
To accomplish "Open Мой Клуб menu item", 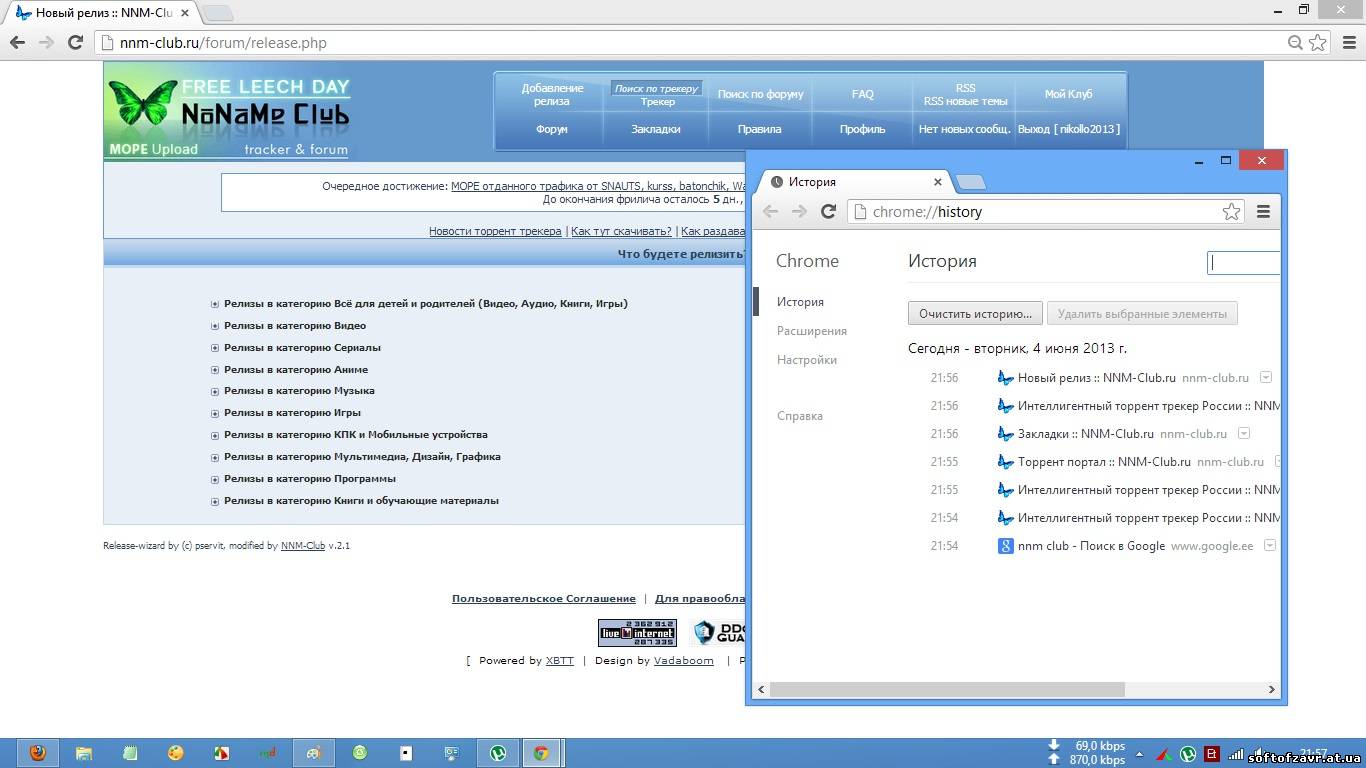I will 1068,94.
